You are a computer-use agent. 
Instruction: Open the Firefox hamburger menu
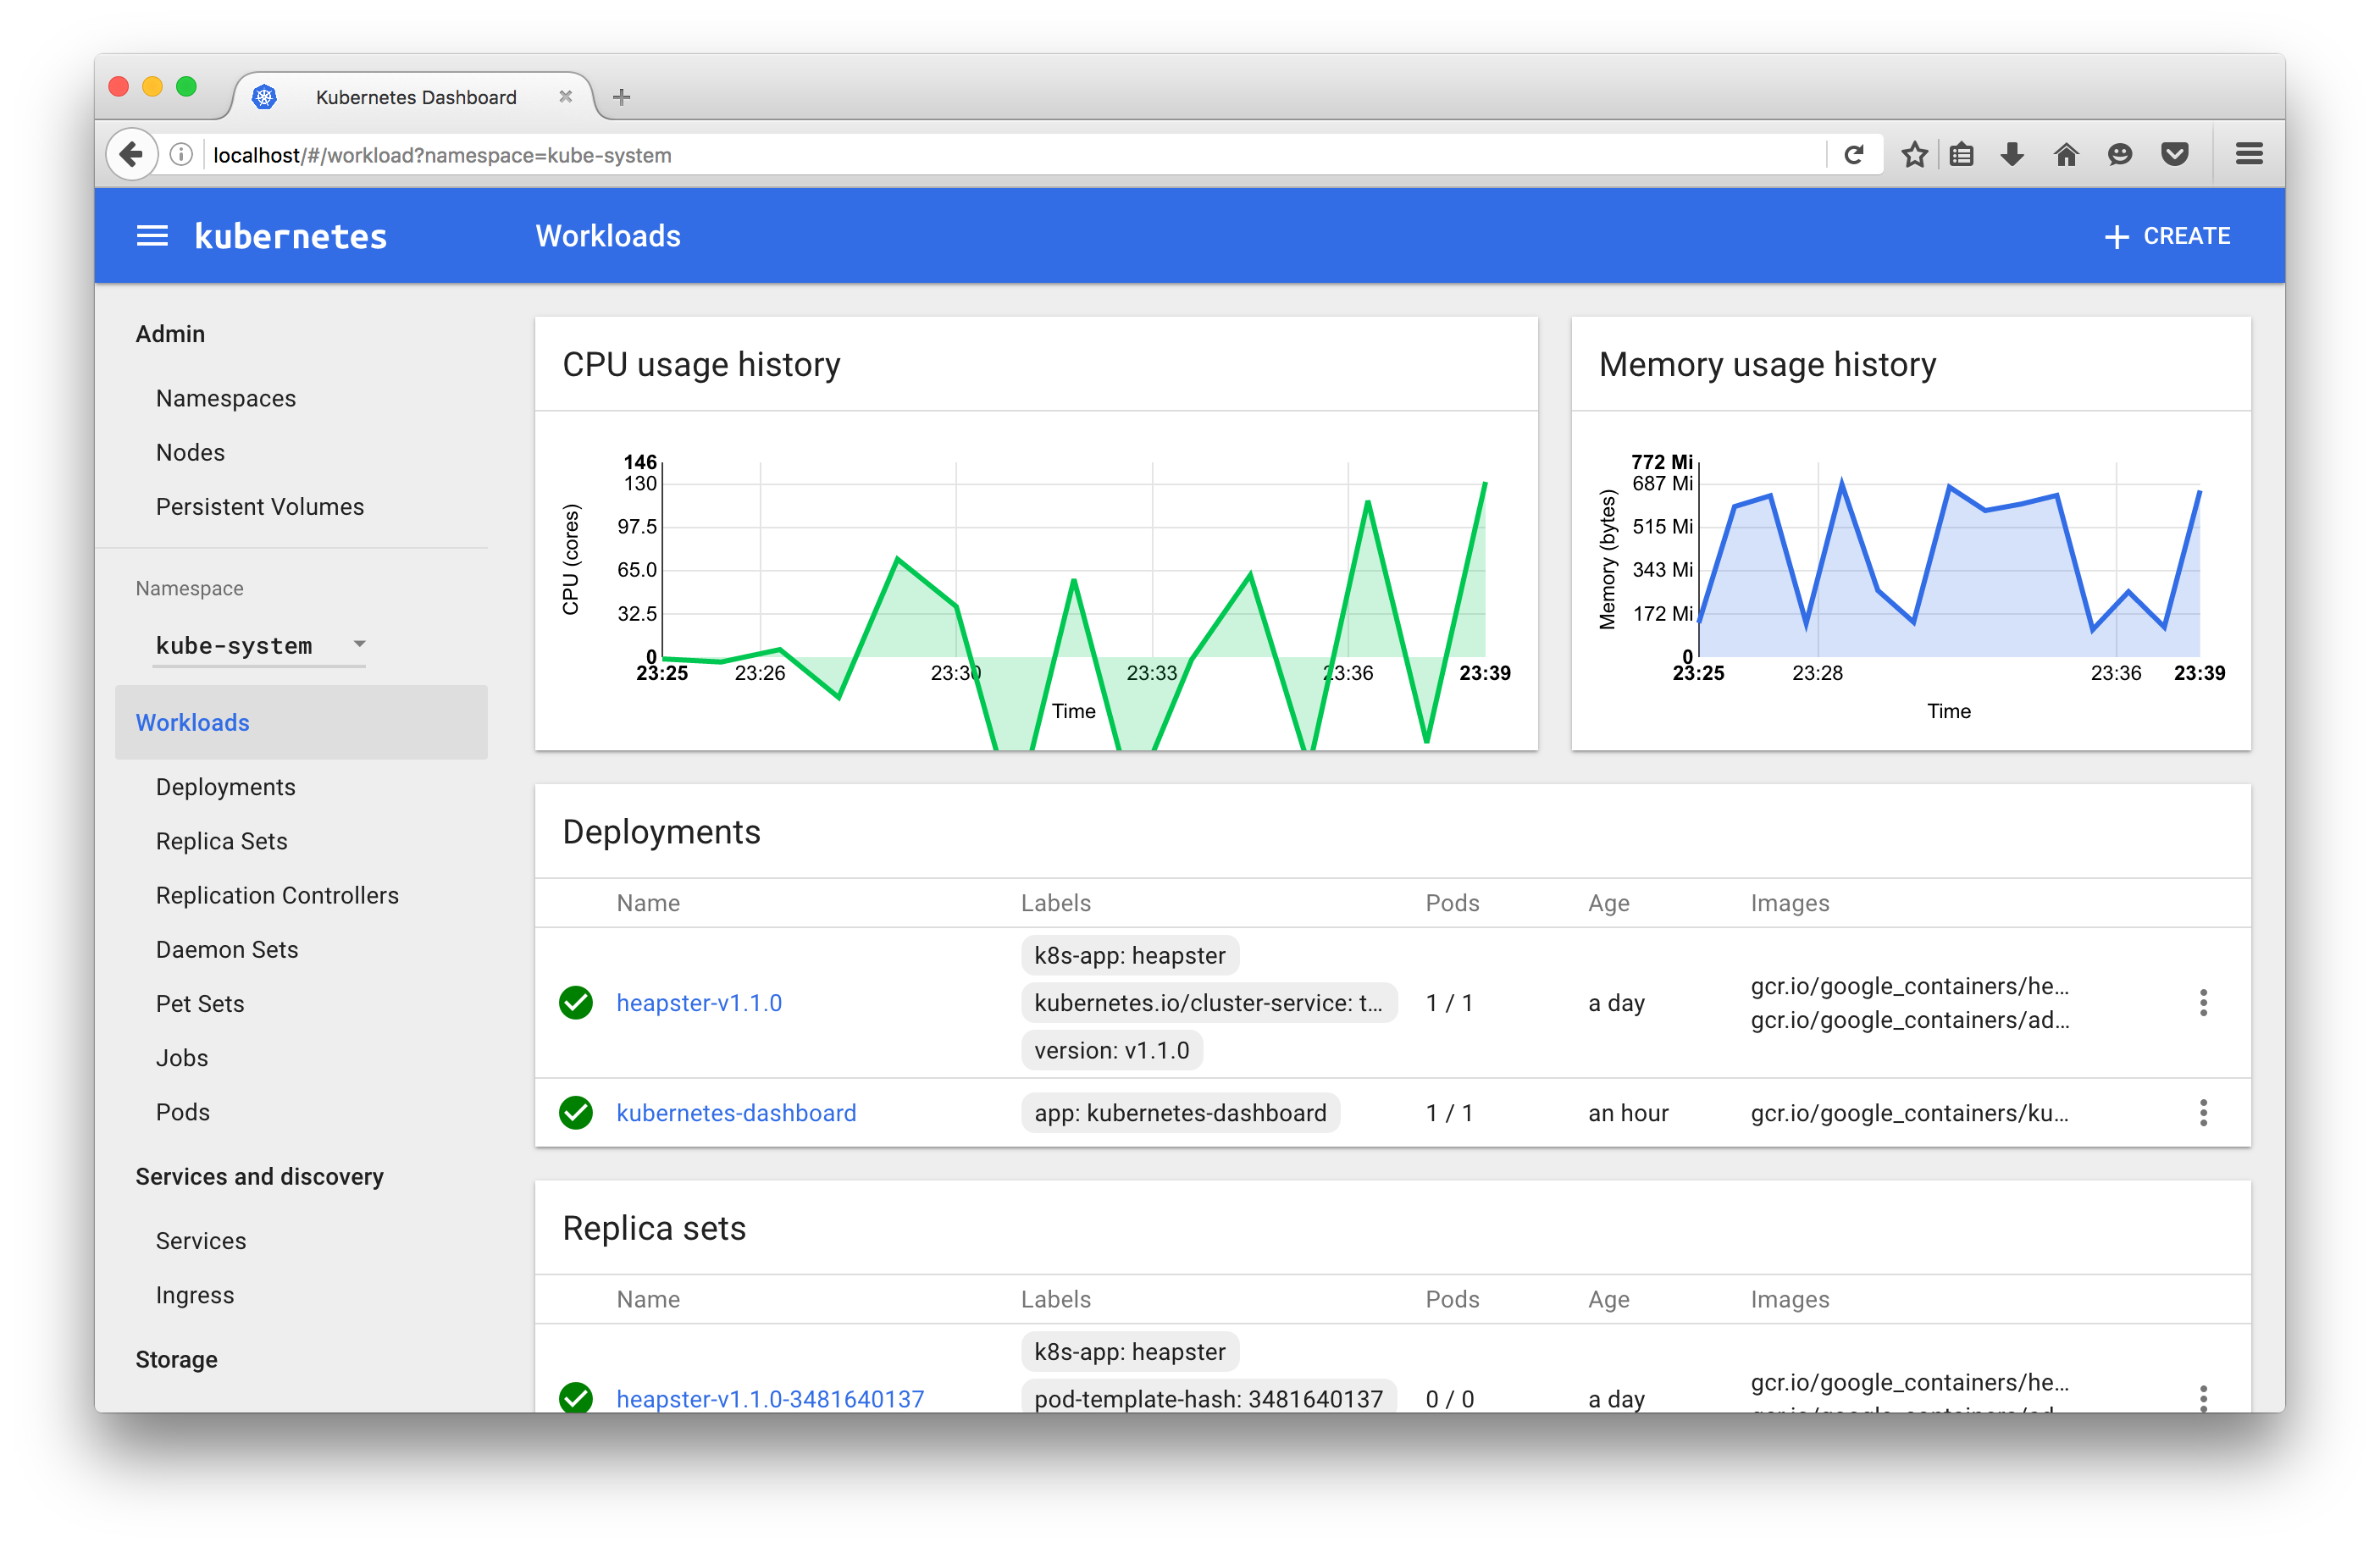(2249, 154)
